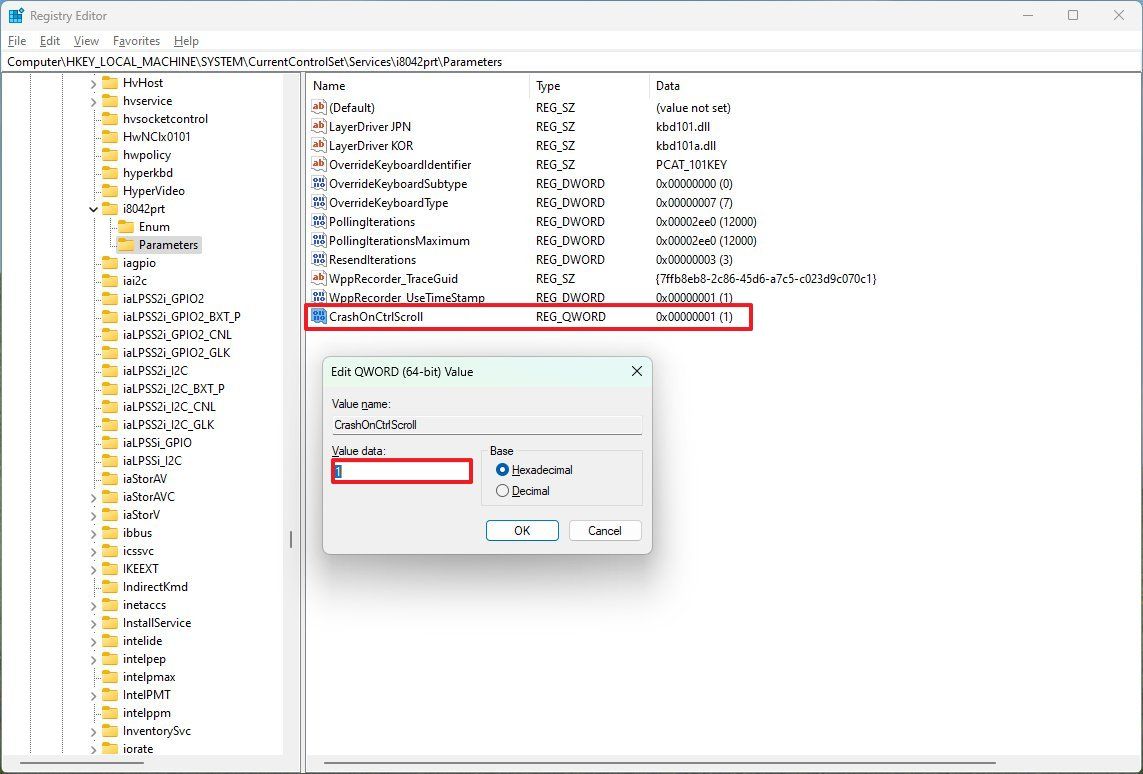The height and width of the screenshot is (774, 1143).
Task: Click the hvsocketcontrol folder icon
Action: (110, 118)
